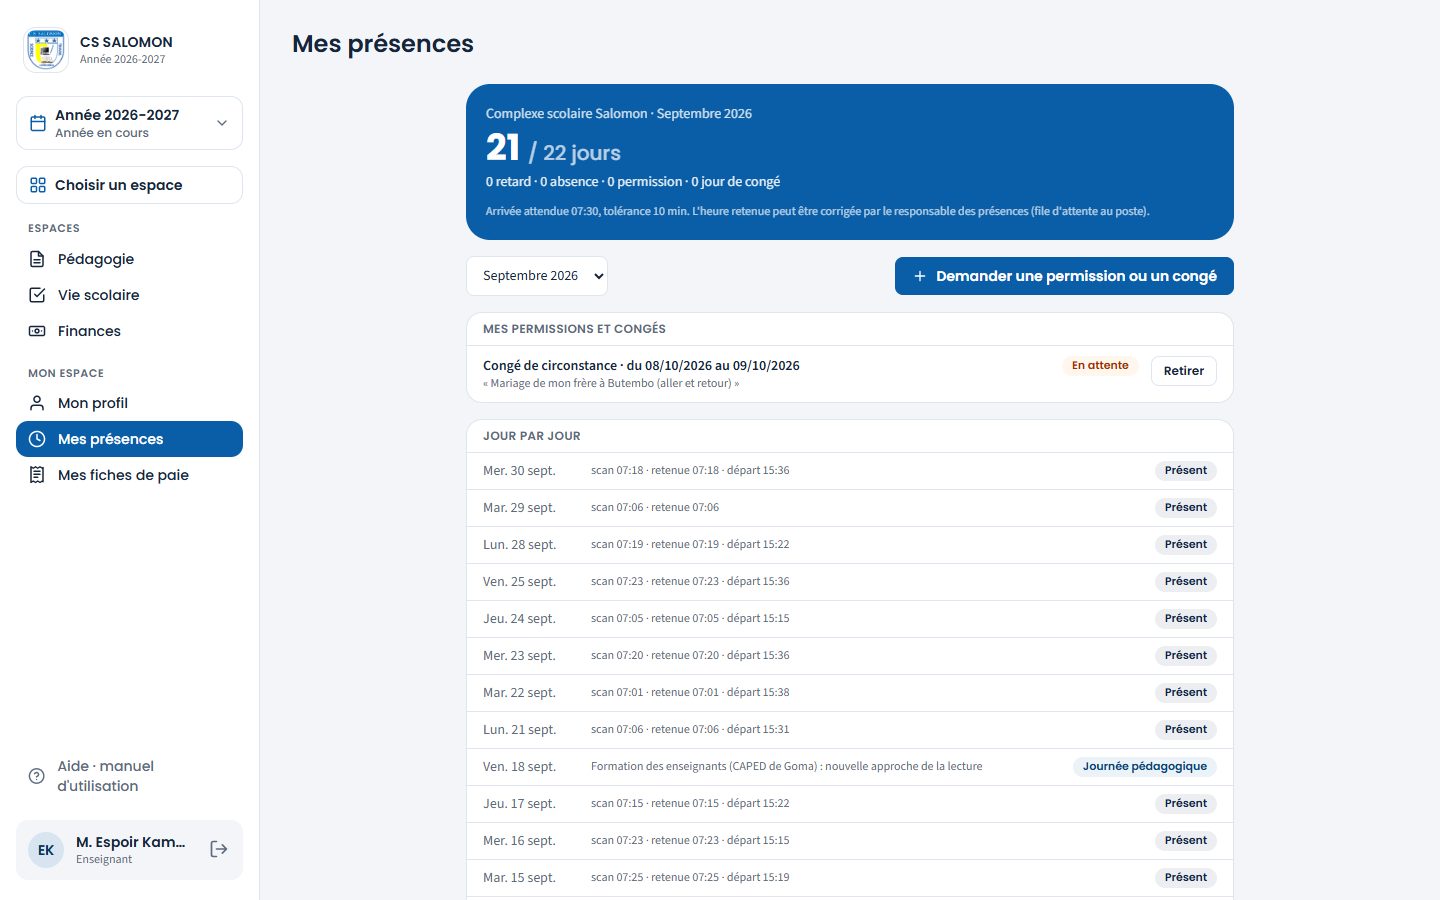Click the Mes fiches de paie receipt icon
Image resolution: width=1440 pixels, height=900 pixels.
pyautogui.click(x=37, y=475)
